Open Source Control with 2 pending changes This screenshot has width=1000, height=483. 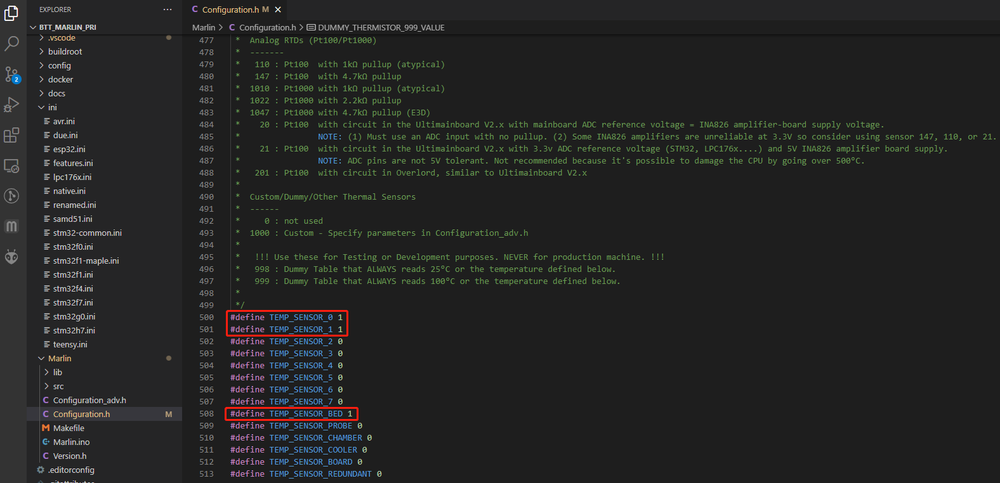(x=12, y=74)
